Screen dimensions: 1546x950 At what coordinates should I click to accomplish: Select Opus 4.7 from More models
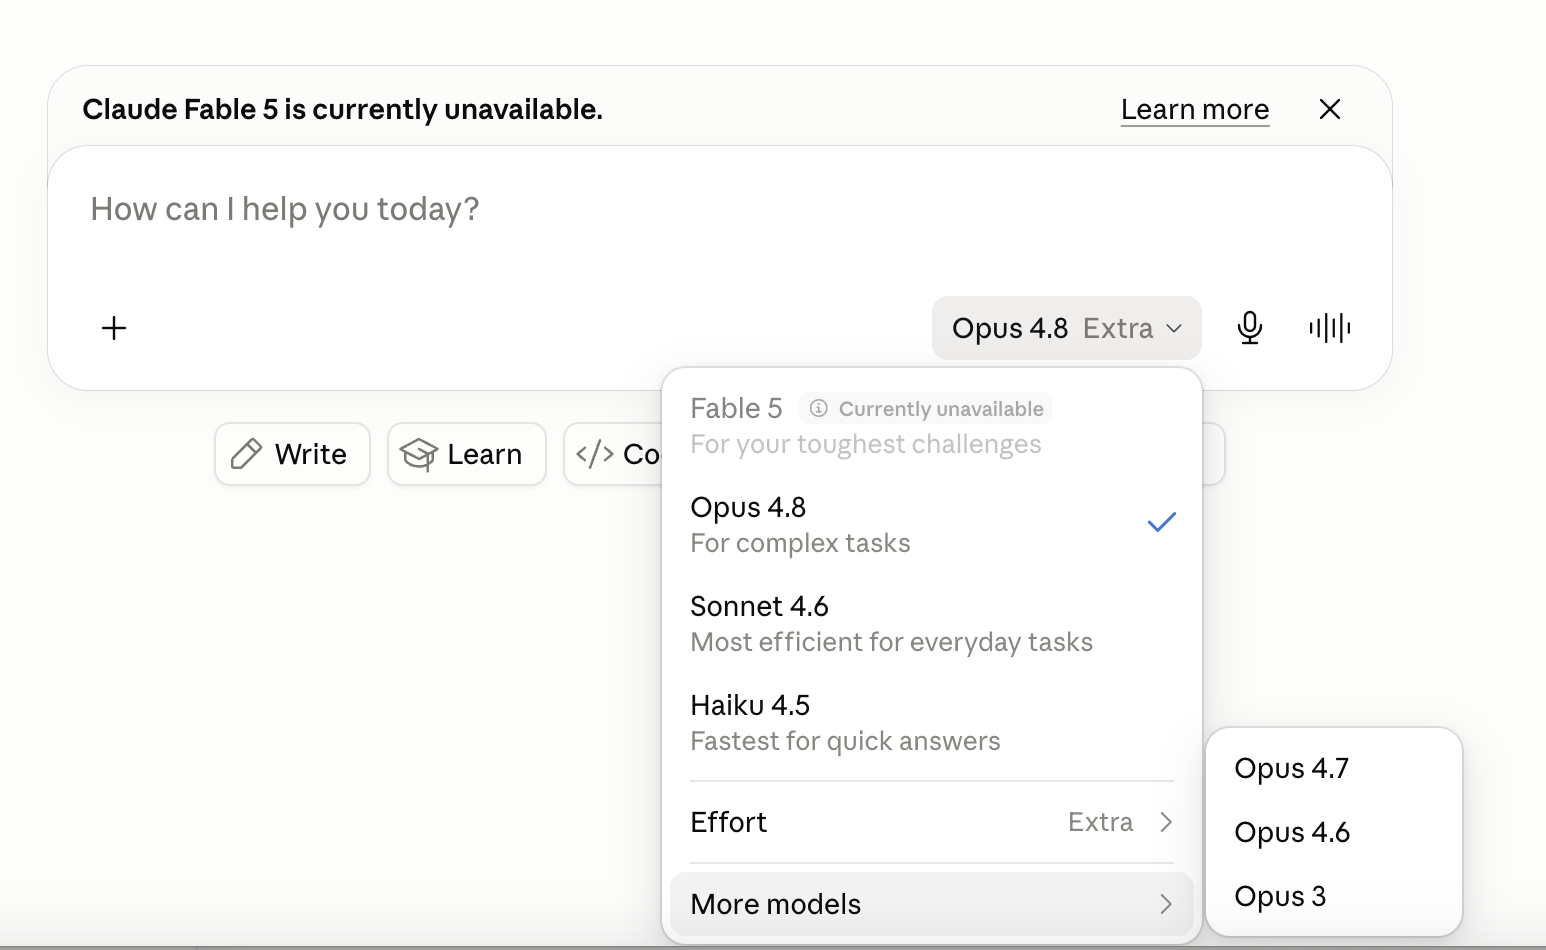pos(1334,768)
